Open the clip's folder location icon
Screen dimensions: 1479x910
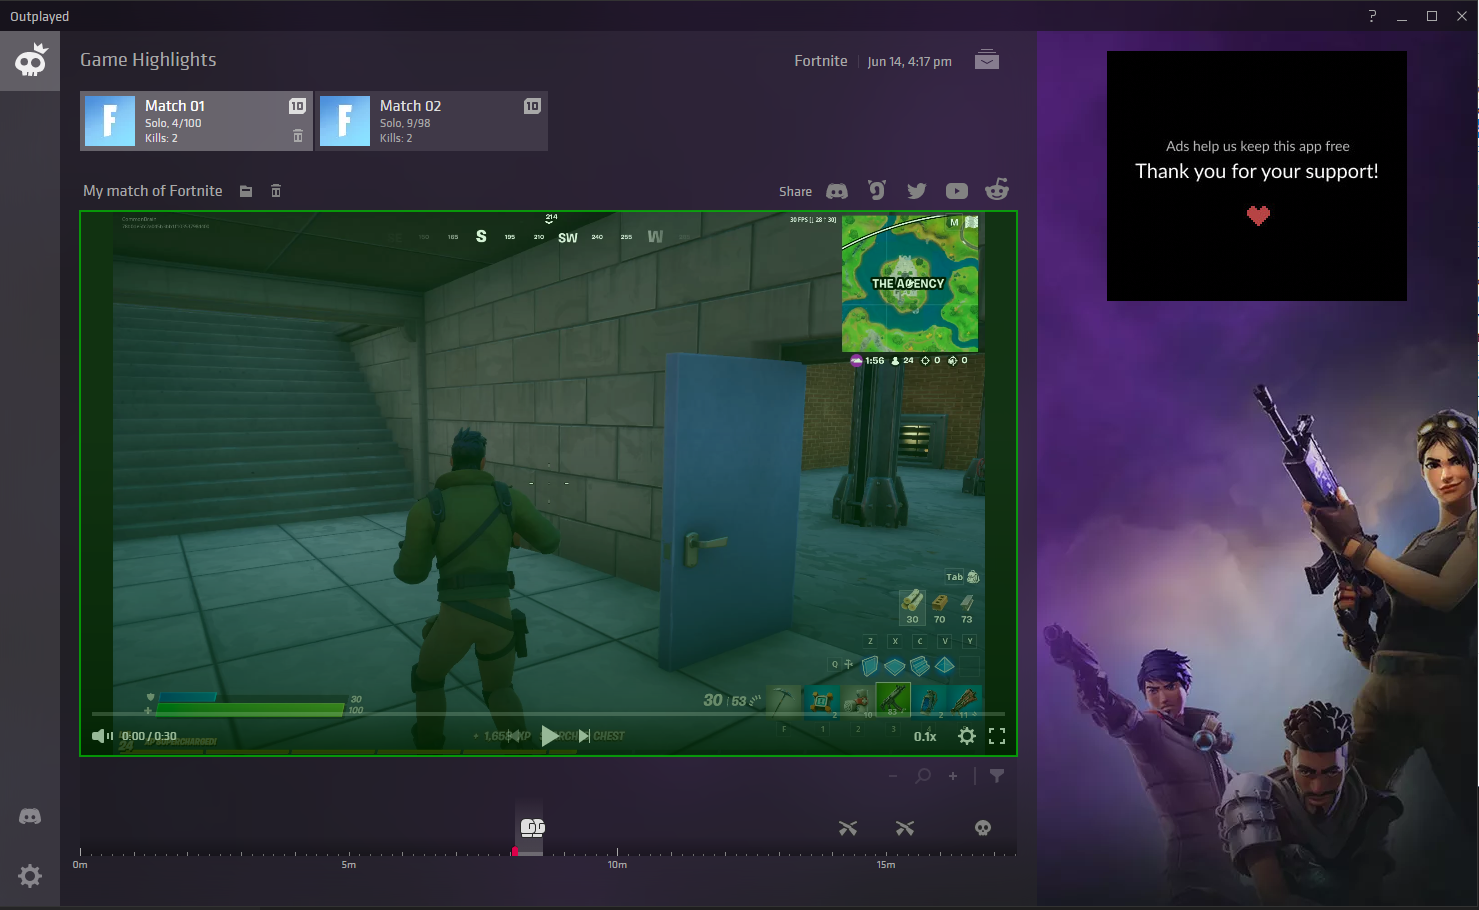(246, 191)
